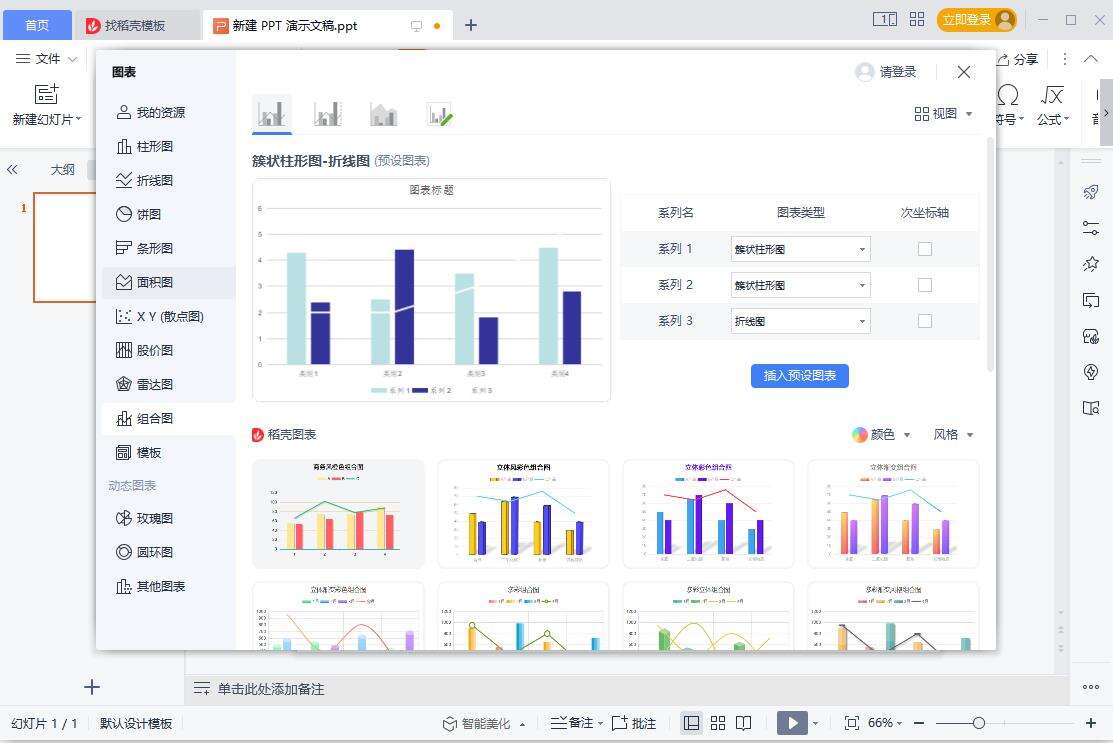
Task: Start slideshow with the play button
Action: point(791,723)
